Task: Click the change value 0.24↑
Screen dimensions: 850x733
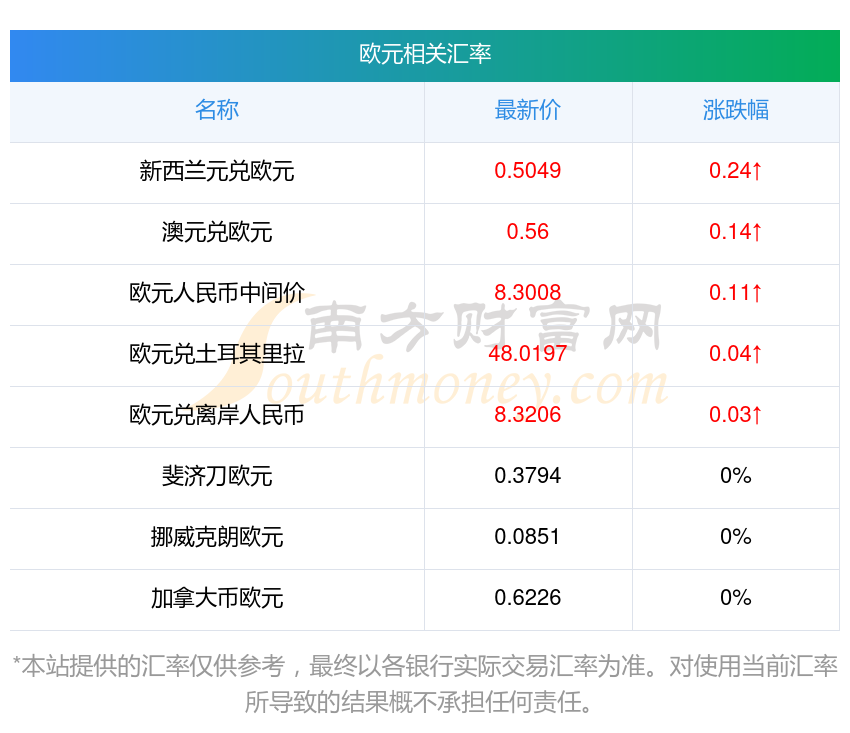Action: (x=736, y=171)
